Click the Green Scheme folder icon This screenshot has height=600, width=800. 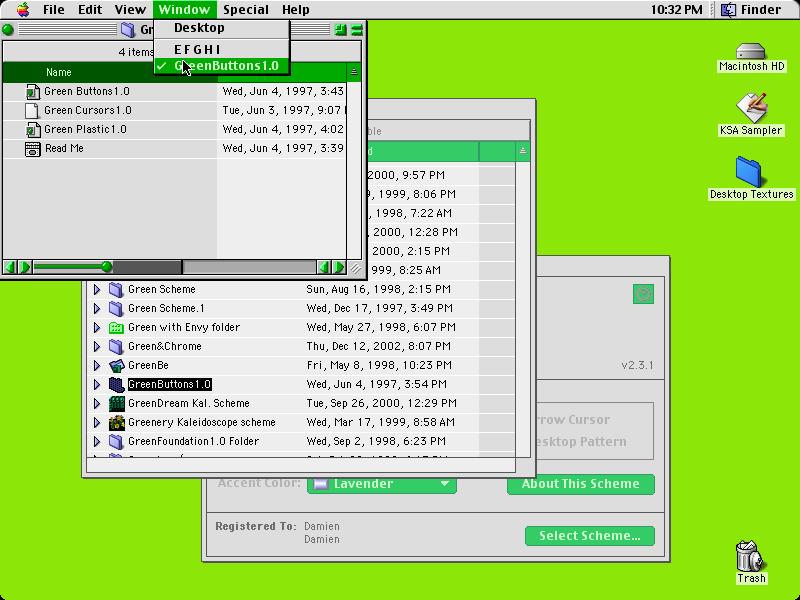click(x=116, y=290)
